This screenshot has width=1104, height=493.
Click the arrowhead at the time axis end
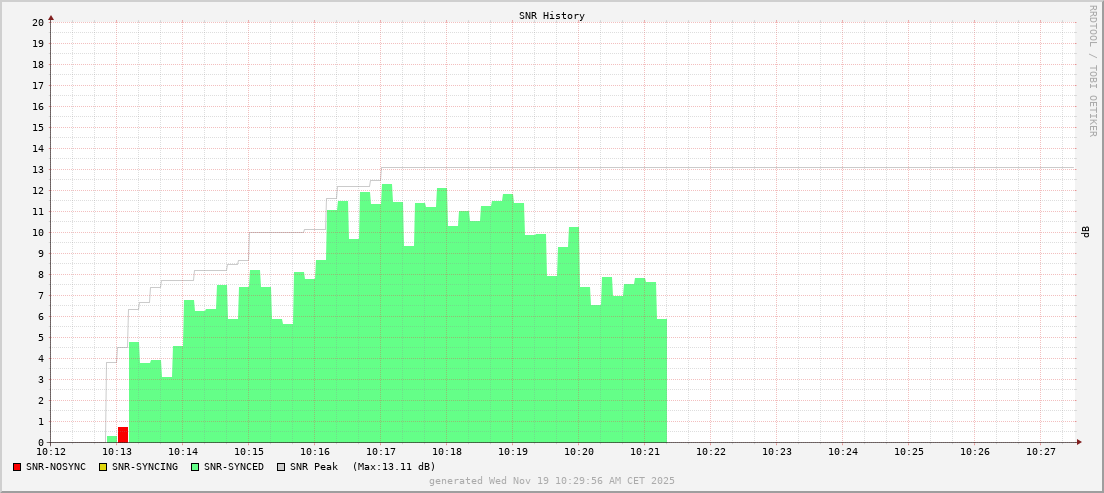[x=1078, y=442]
